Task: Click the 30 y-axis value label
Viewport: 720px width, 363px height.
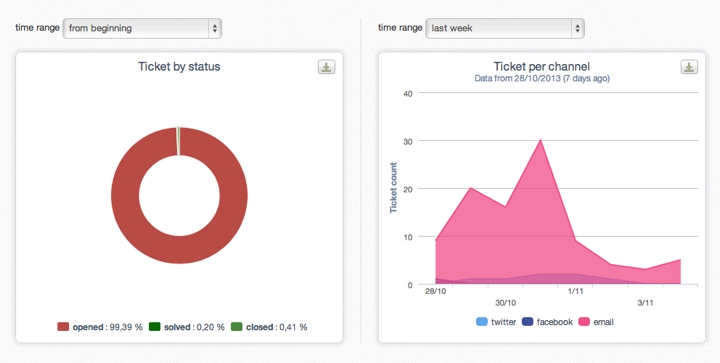Action: coord(408,142)
